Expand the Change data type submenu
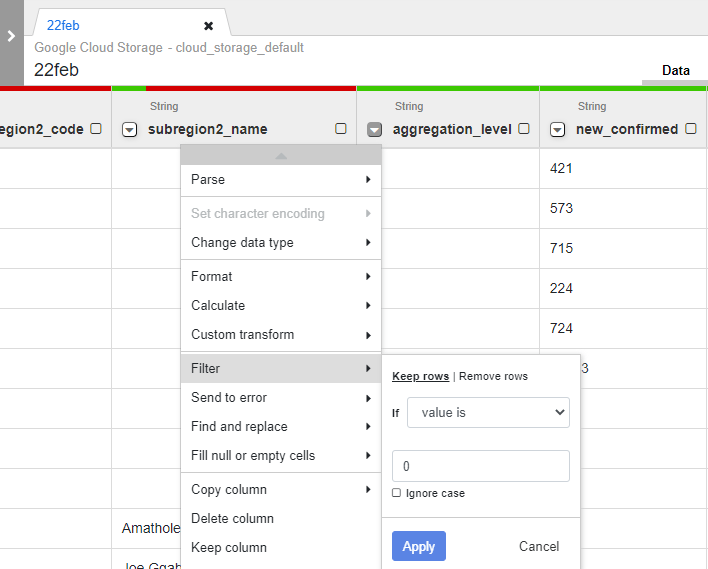The height and width of the screenshot is (569, 708). tap(280, 243)
